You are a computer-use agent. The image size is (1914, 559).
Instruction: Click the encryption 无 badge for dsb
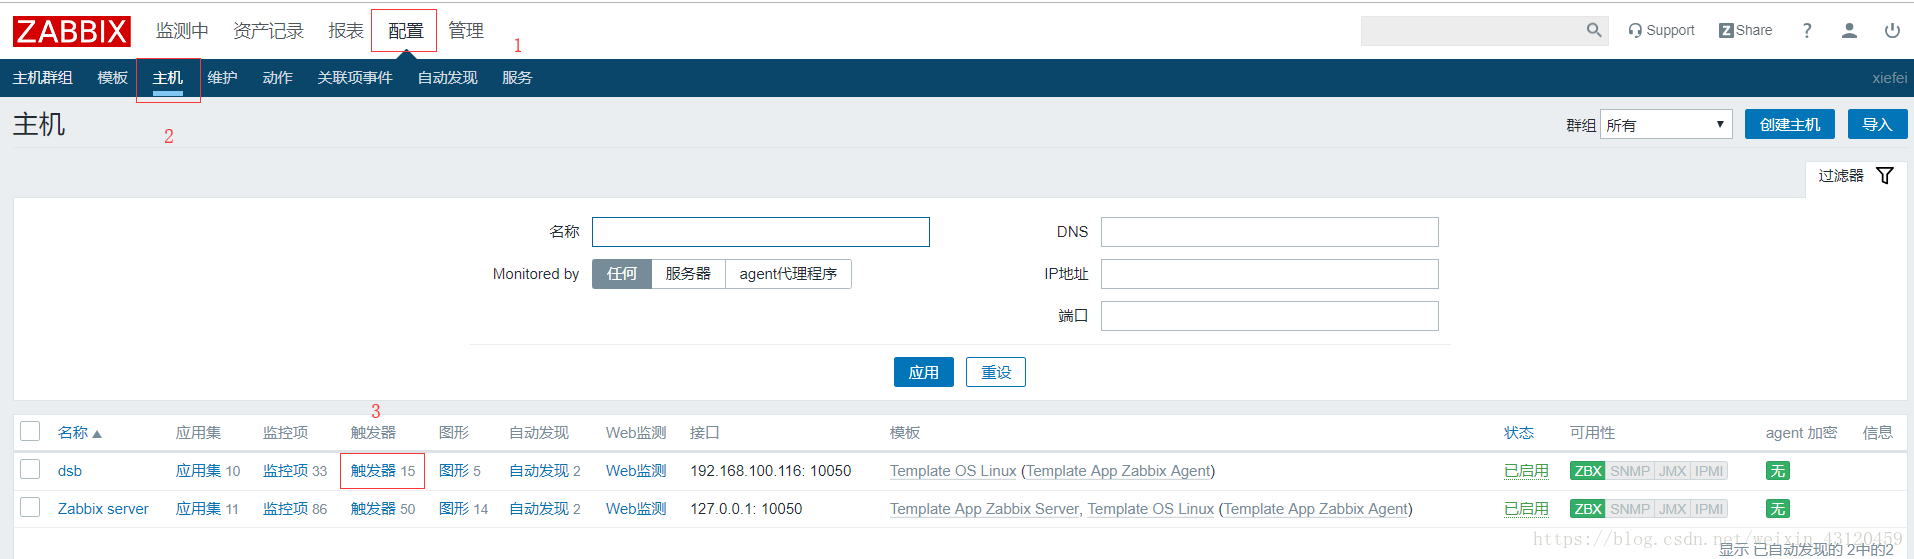click(x=1777, y=471)
